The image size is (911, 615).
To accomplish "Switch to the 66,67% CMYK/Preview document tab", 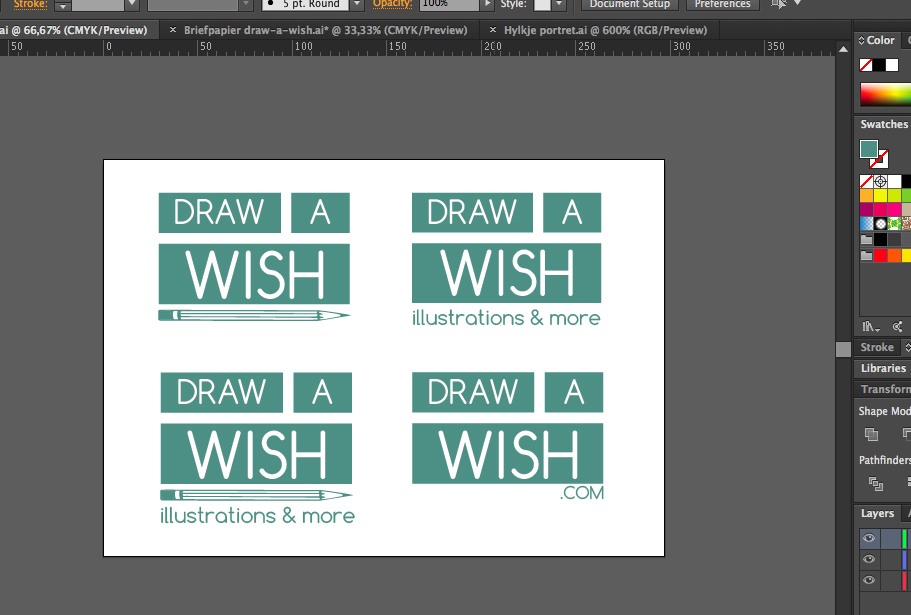I will click(78, 30).
